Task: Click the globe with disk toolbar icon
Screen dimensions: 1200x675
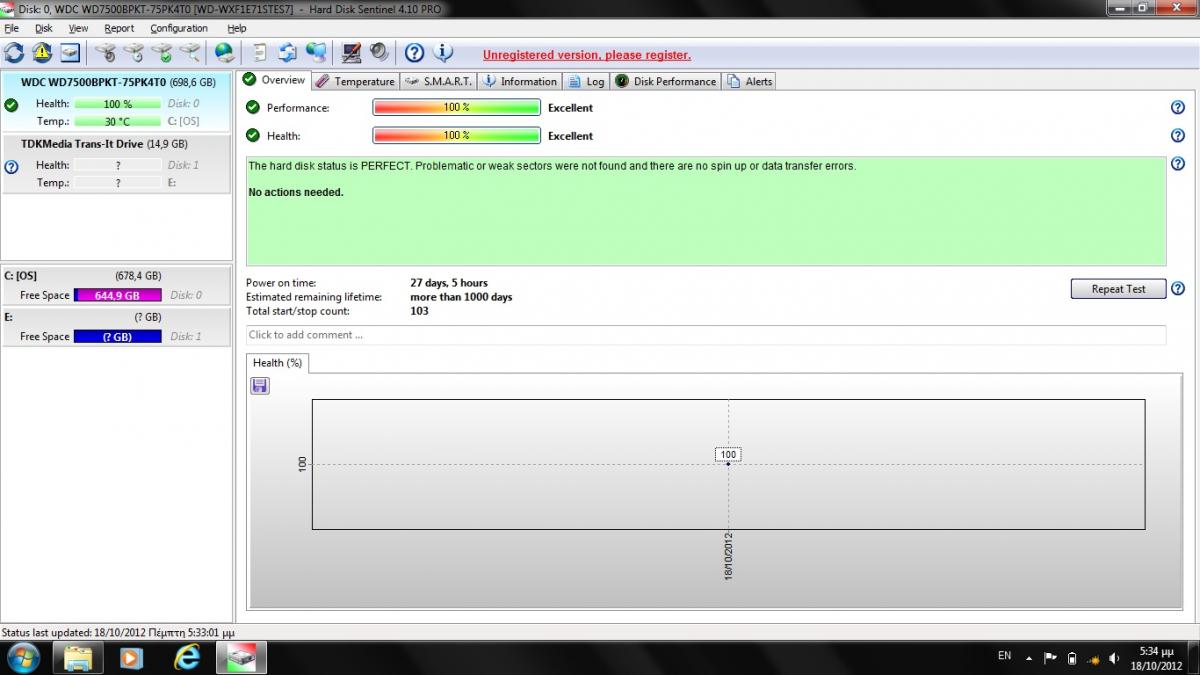Action: [224, 52]
